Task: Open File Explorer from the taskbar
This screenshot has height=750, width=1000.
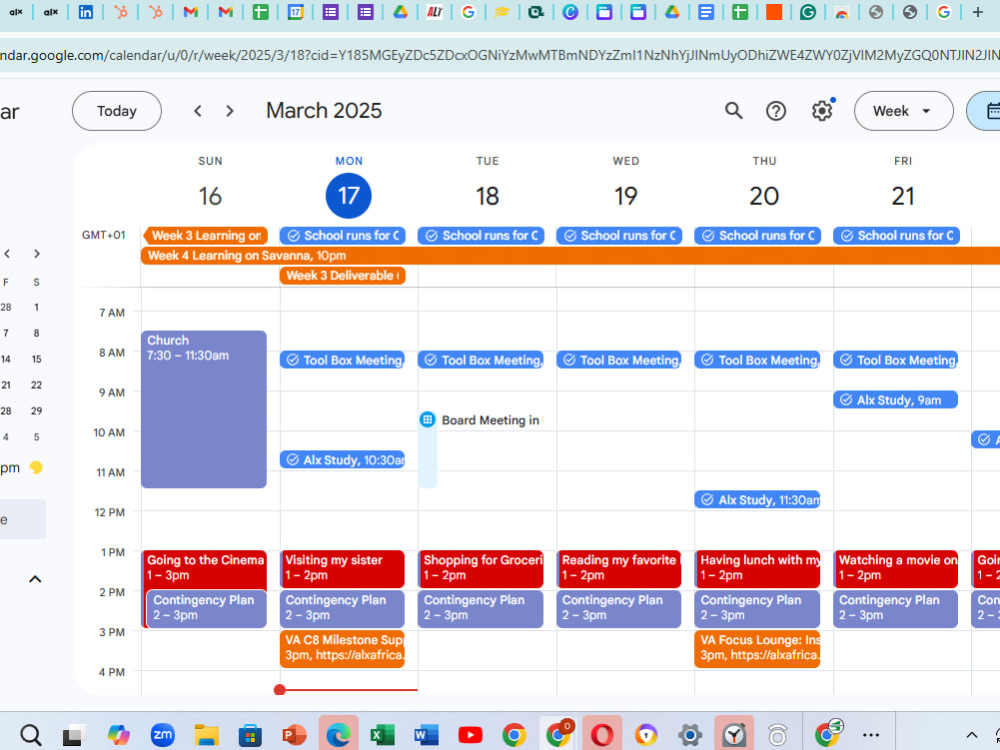Action: point(207,735)
